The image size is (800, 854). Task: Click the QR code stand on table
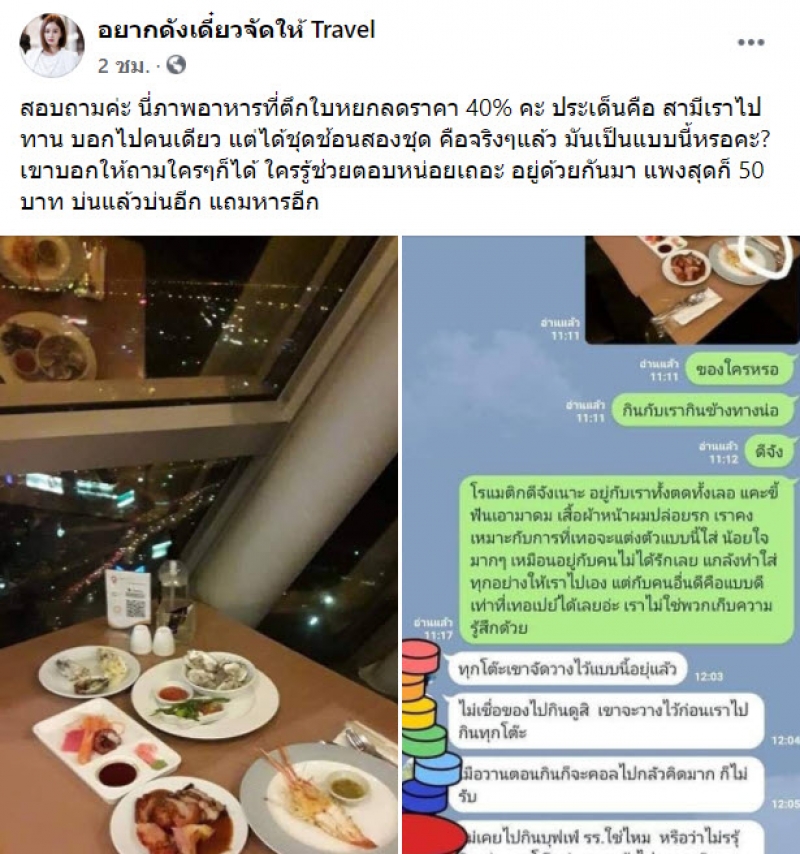coord(129,597)
